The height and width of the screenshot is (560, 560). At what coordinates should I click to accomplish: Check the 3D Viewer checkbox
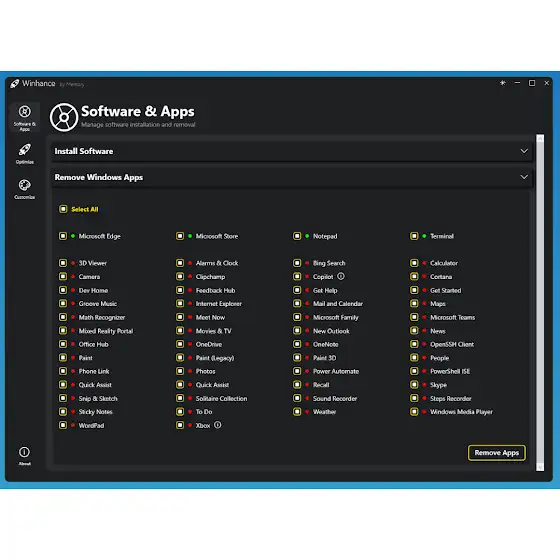63,263
